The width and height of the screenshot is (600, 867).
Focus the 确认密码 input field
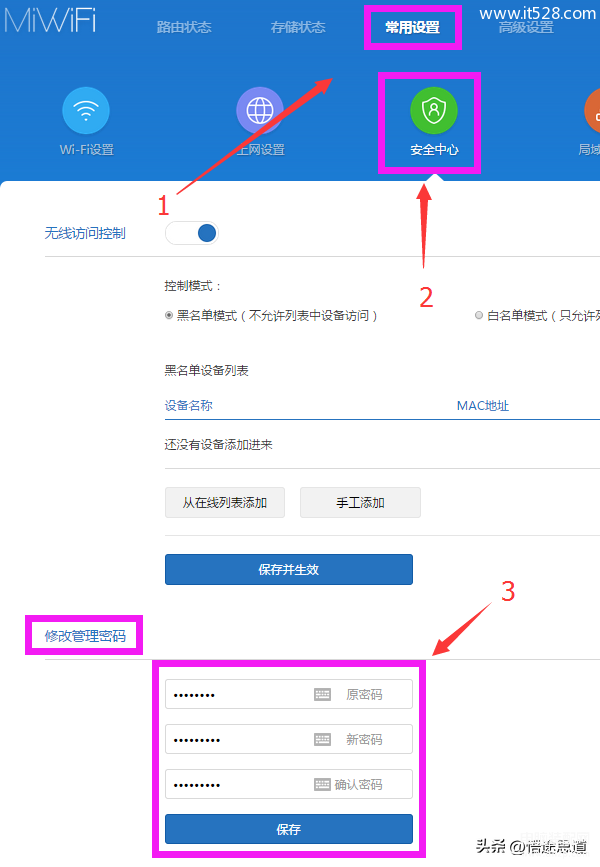[289, 784]
